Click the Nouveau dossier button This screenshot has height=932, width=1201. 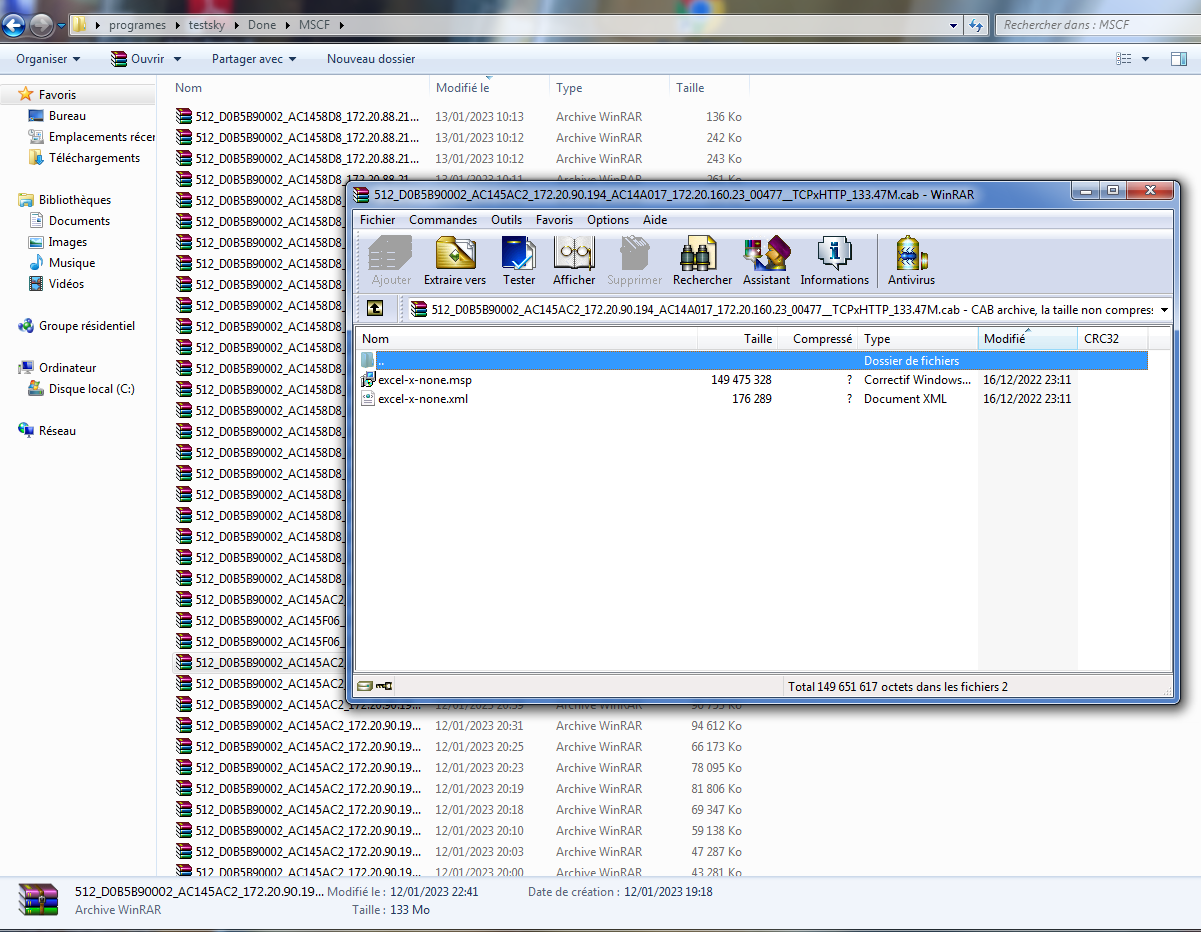(x=371, y=59)
